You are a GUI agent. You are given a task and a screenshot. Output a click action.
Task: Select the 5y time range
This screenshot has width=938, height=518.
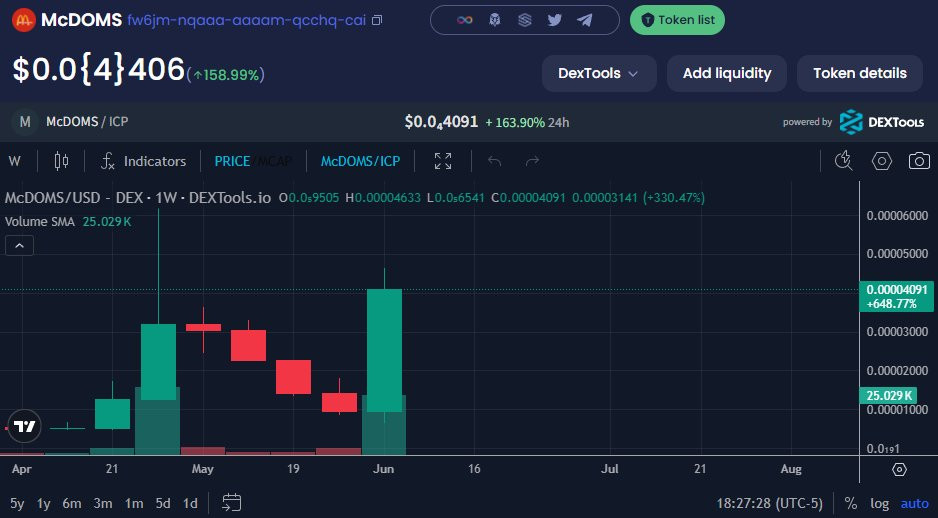coord(17,504)
